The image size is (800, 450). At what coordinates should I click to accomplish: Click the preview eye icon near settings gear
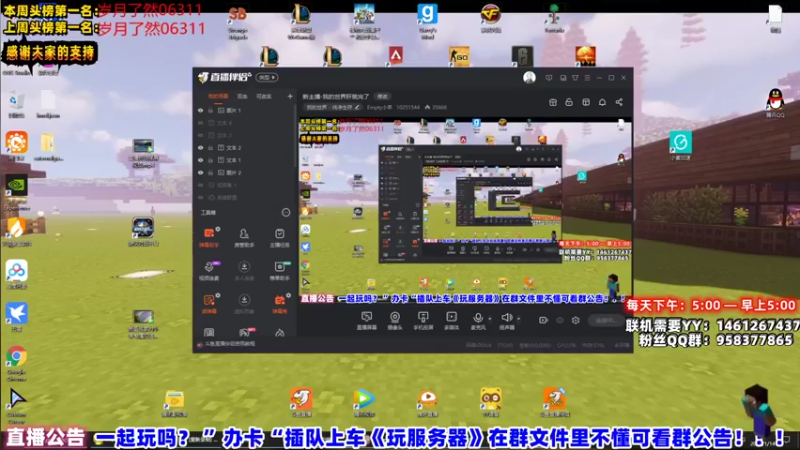[560, 320]
